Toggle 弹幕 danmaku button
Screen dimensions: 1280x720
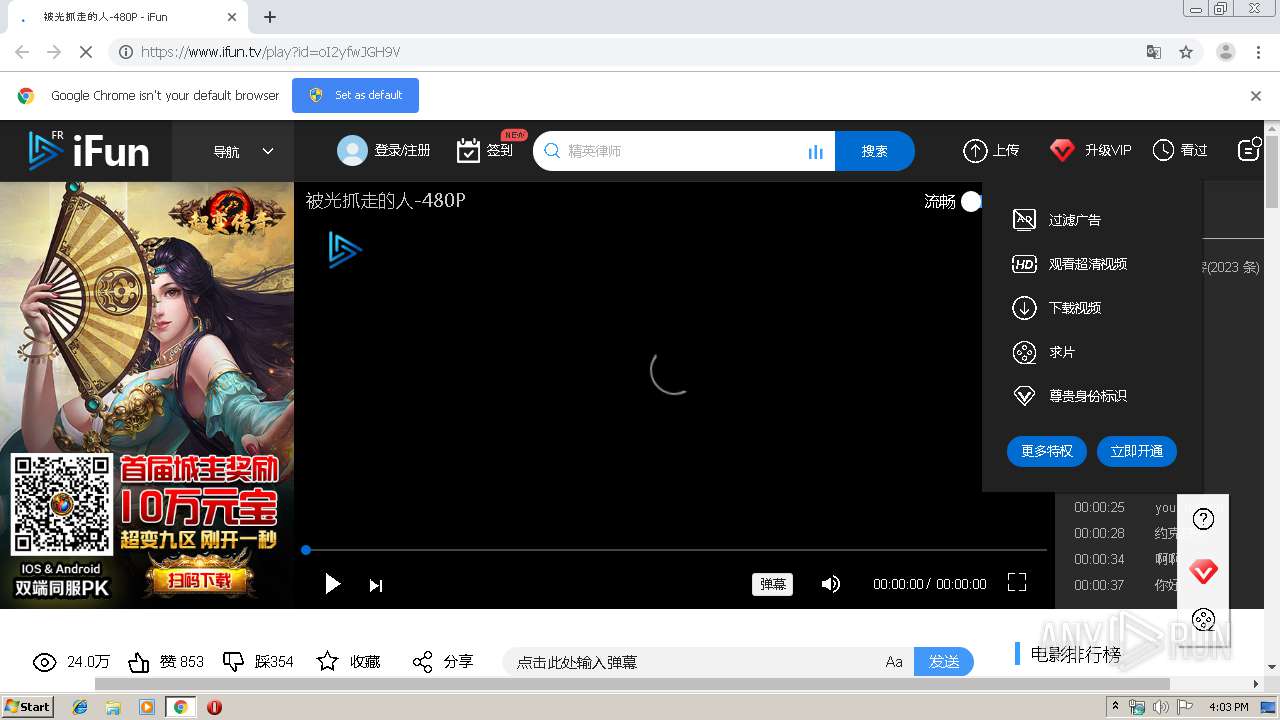tap(773, 584)
